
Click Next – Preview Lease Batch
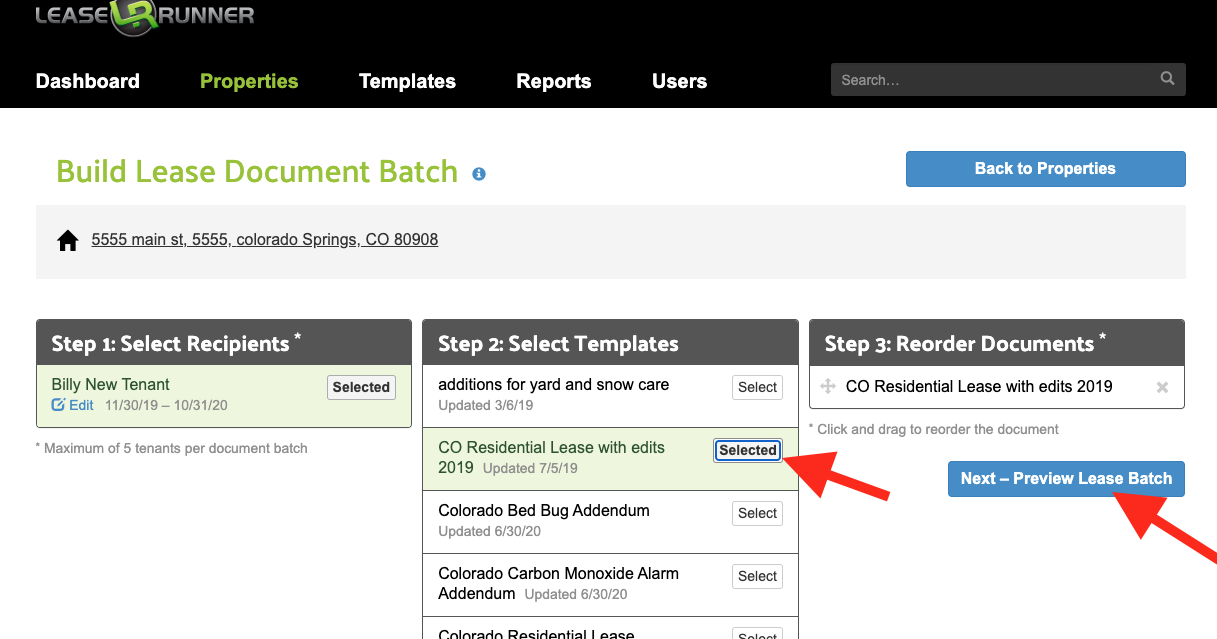[x=1066, y=479]
